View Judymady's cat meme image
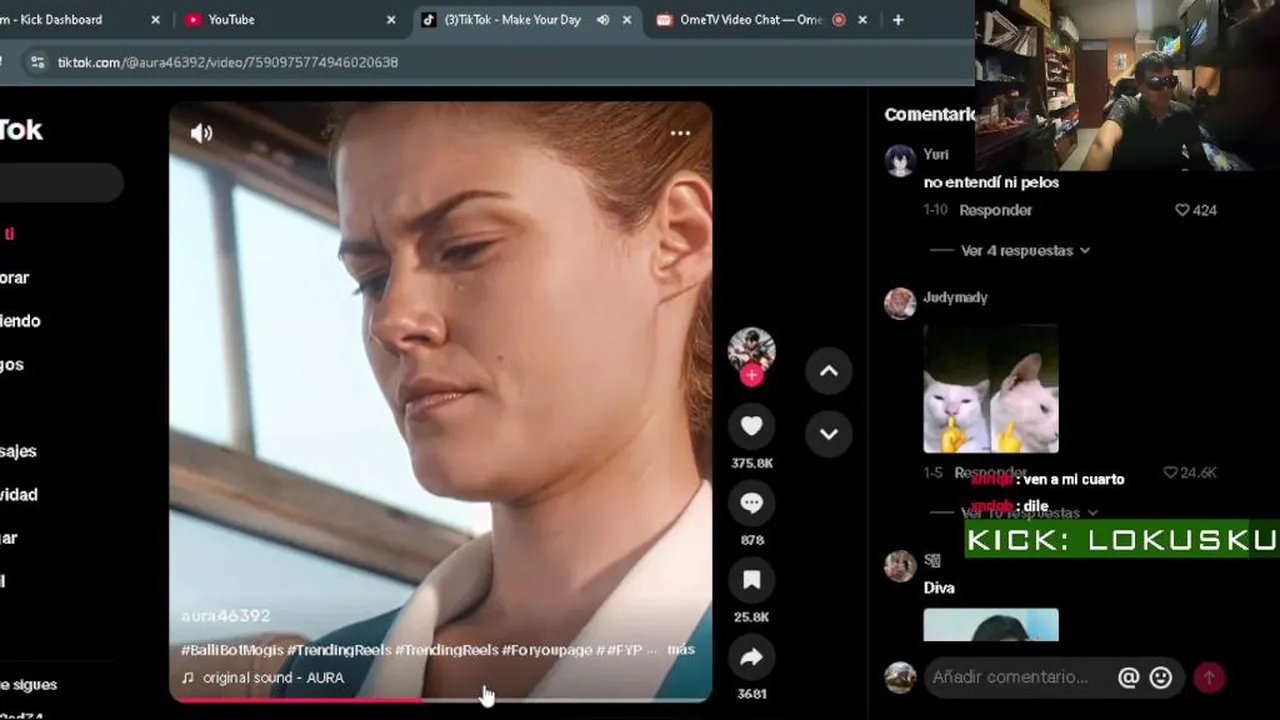This screenshot has height=720, width=1280. click(x=991, y=388)
